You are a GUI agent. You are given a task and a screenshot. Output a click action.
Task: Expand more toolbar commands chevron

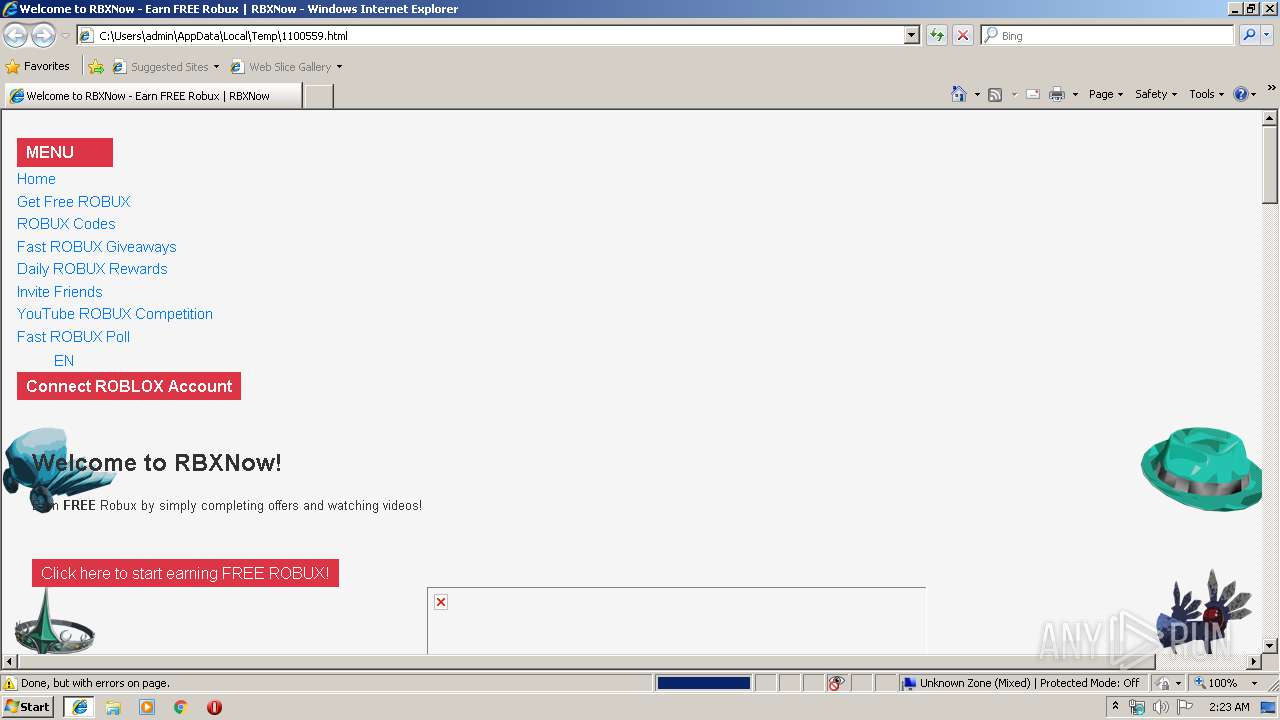tap(1271, 88)
